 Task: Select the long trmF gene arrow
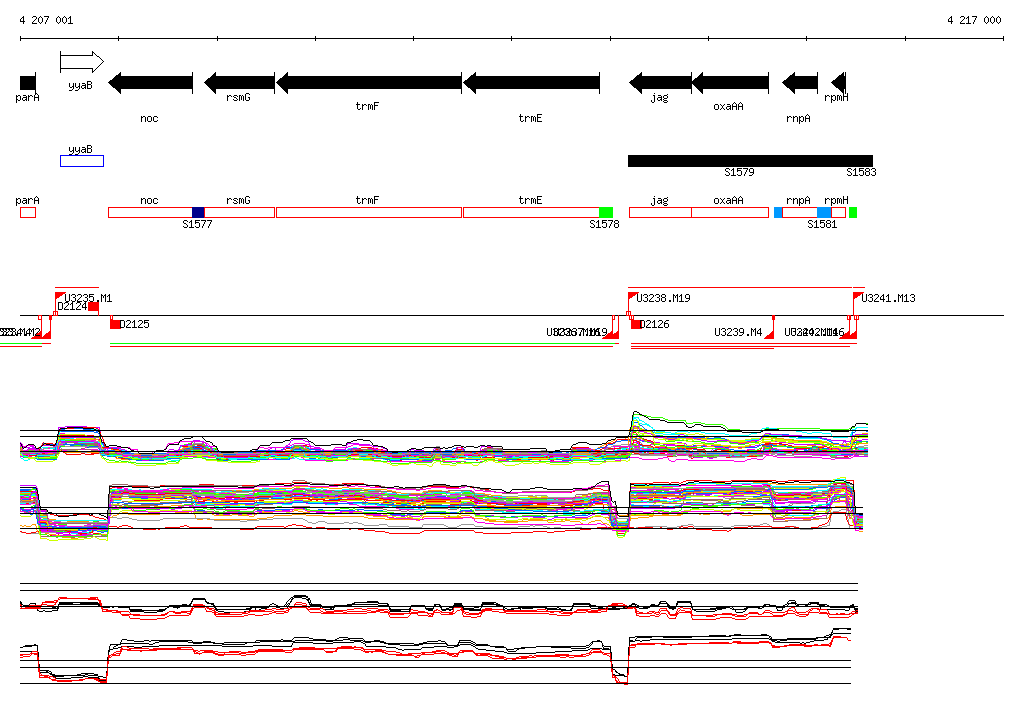tap(369, 83)
